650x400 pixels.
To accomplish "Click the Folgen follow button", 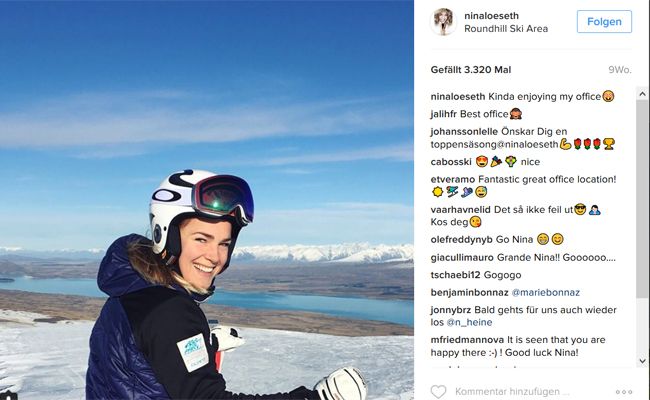I will pos(604,22).
